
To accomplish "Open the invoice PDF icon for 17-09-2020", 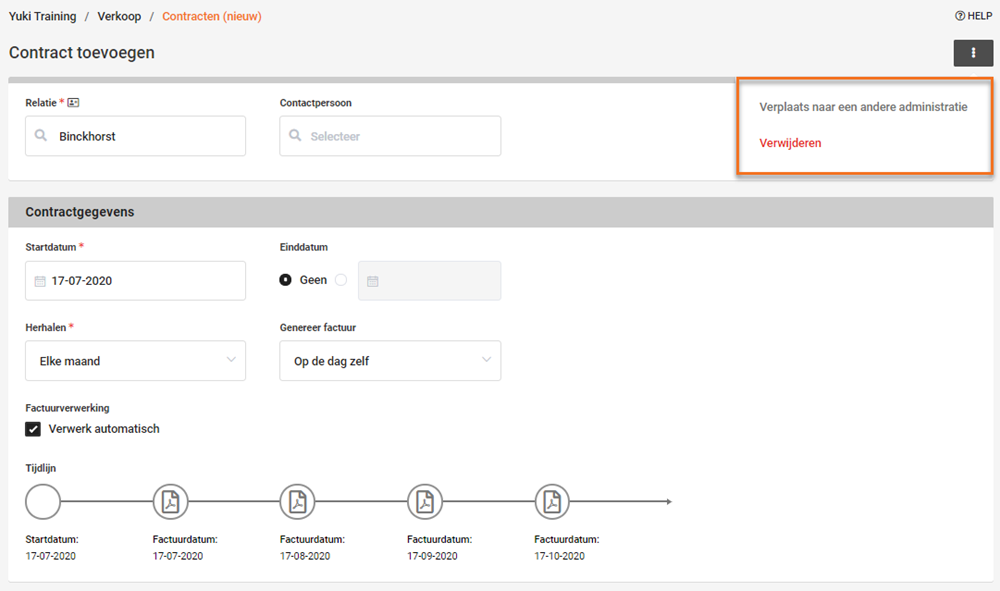I will point(425,502).
